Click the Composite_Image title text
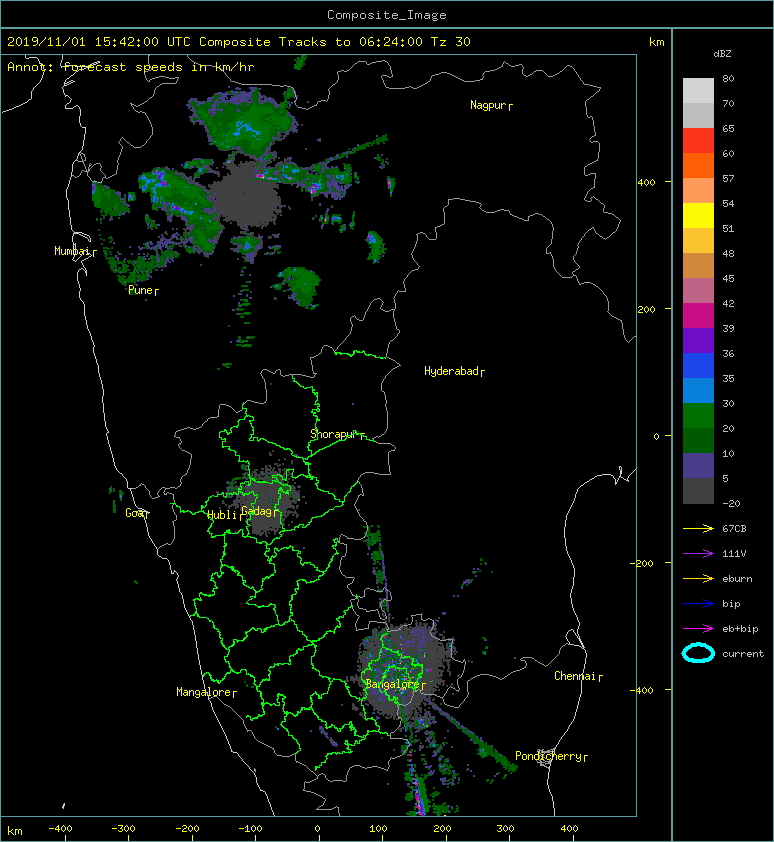 (x=387, y=15)
